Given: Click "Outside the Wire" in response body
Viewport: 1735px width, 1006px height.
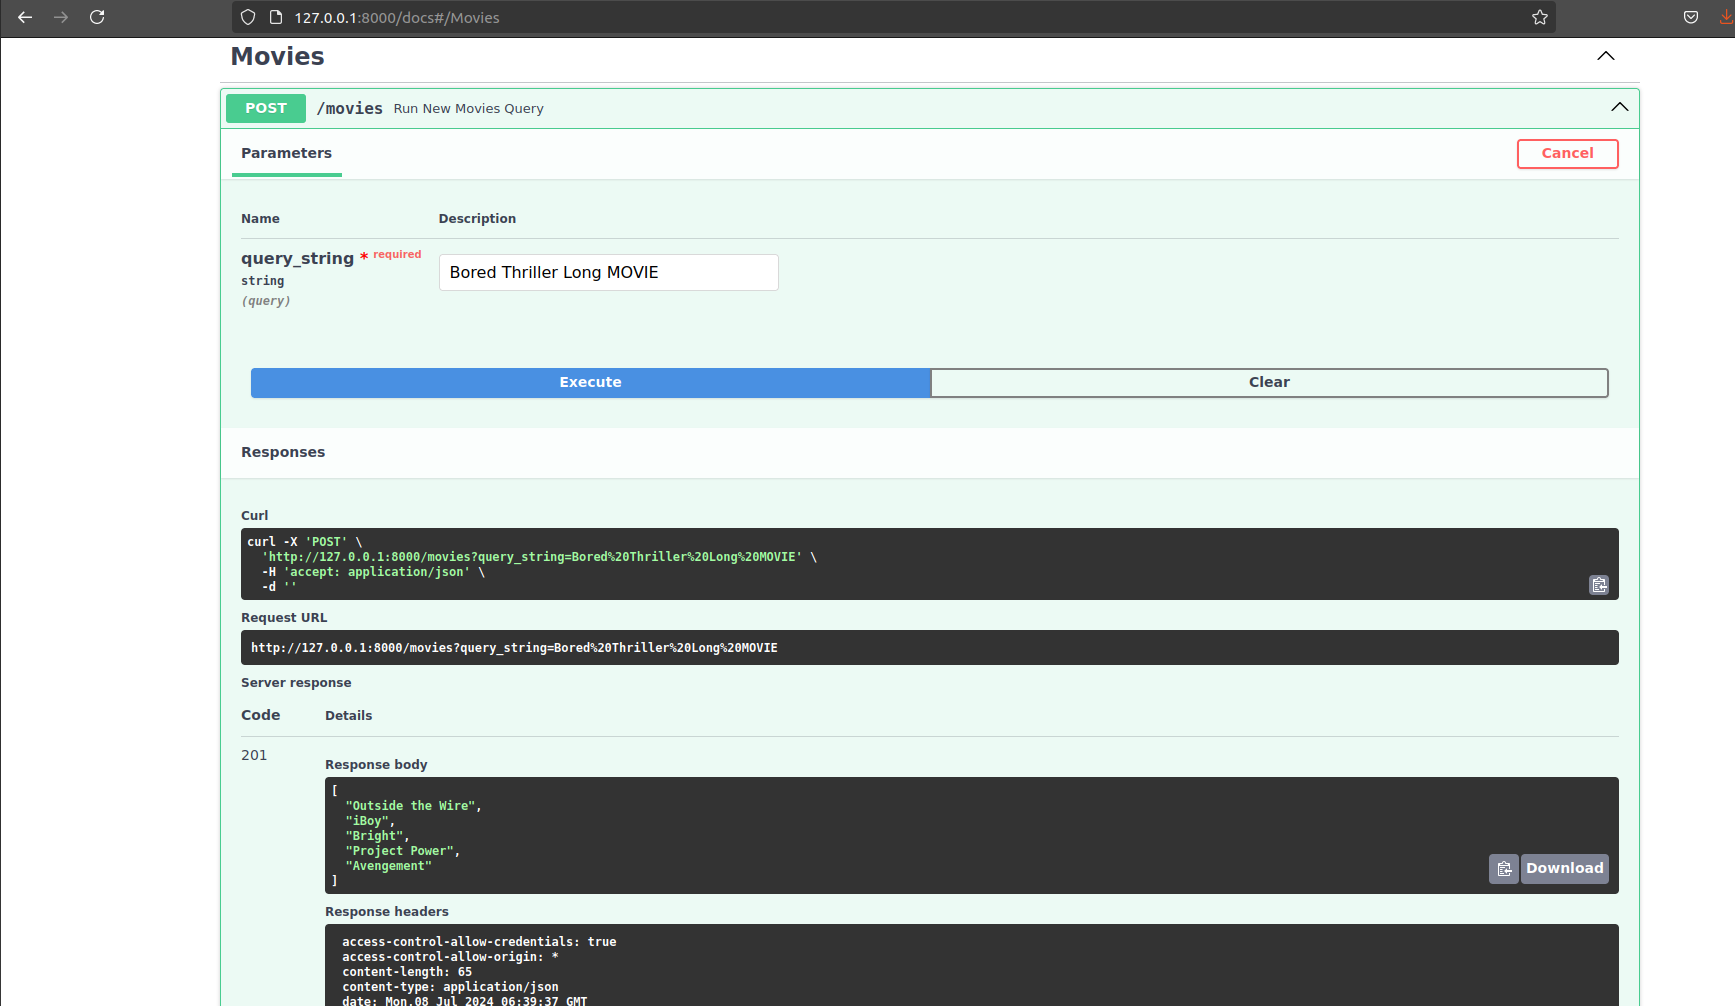Looking at the screenshot, I should 411,806.
